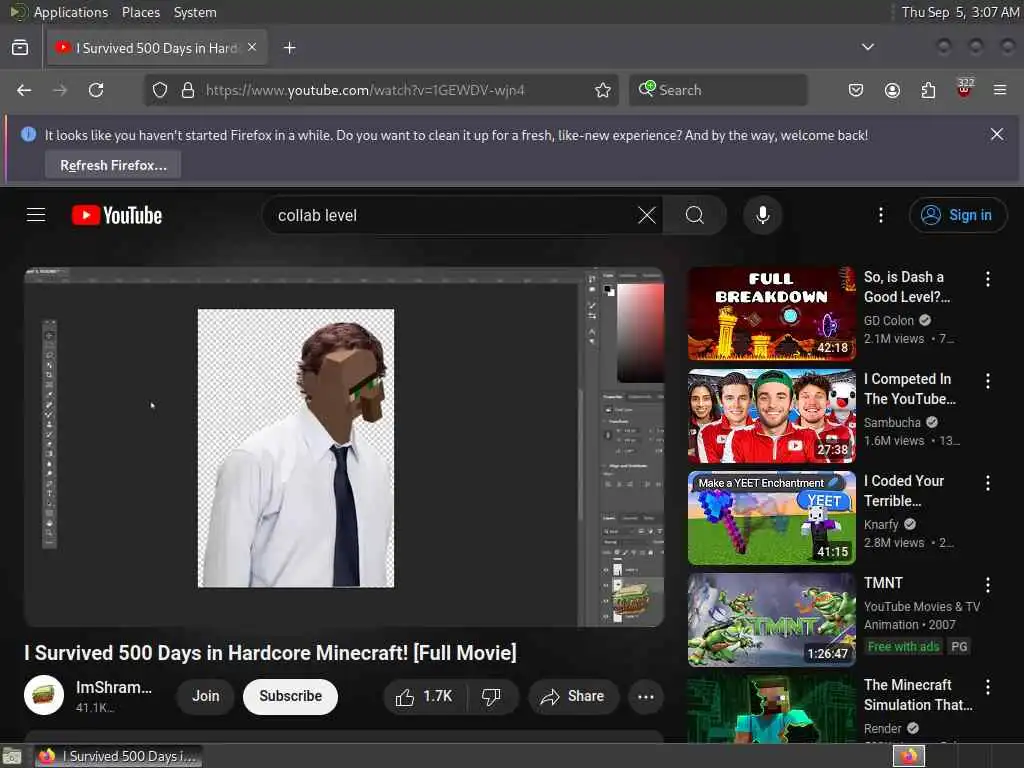
Task: Click Refresh Firefox… button
Action: (113, 165)
